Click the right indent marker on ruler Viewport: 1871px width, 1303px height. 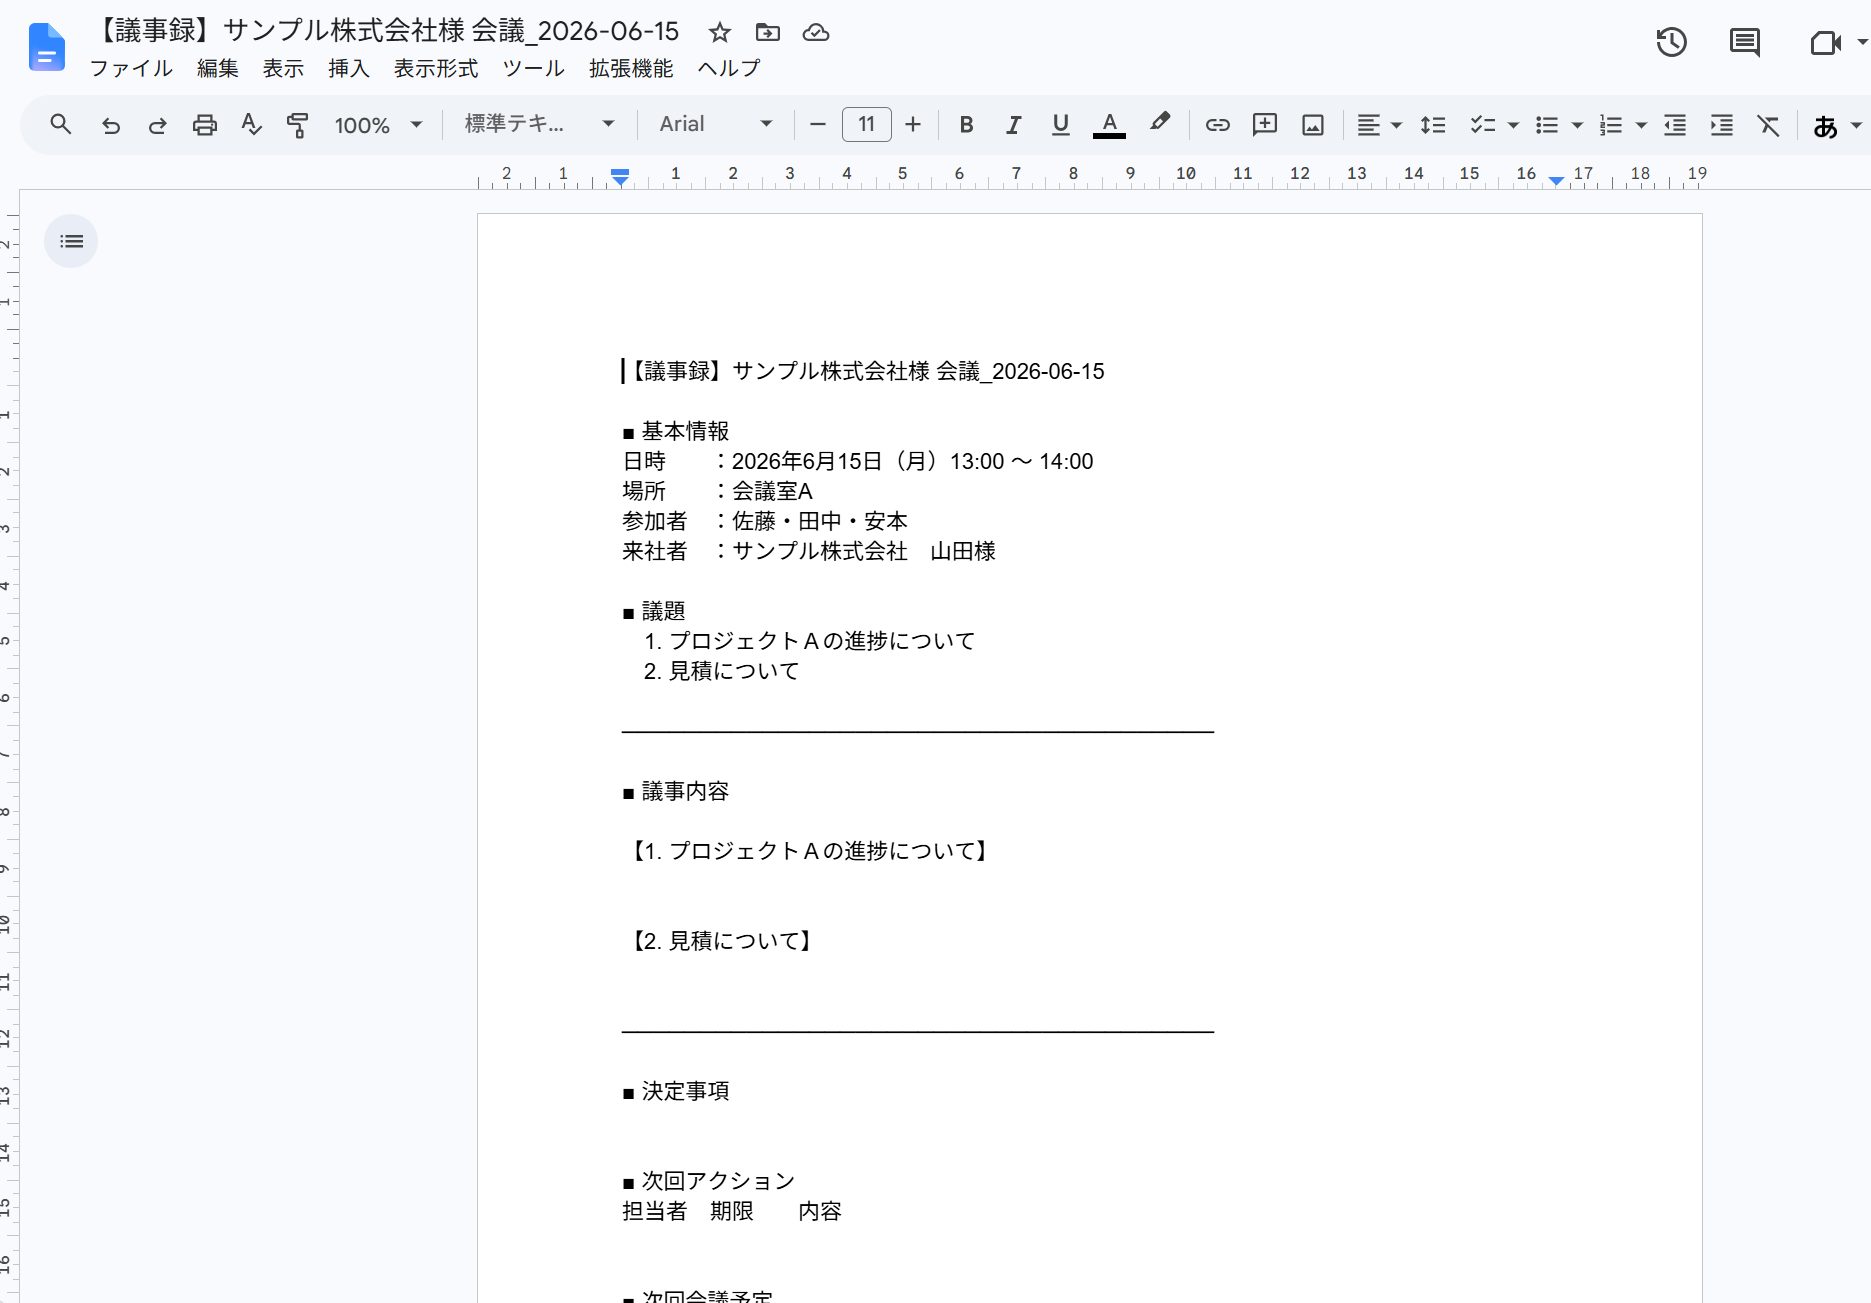pyautogui.click(x=1557, y=180)
